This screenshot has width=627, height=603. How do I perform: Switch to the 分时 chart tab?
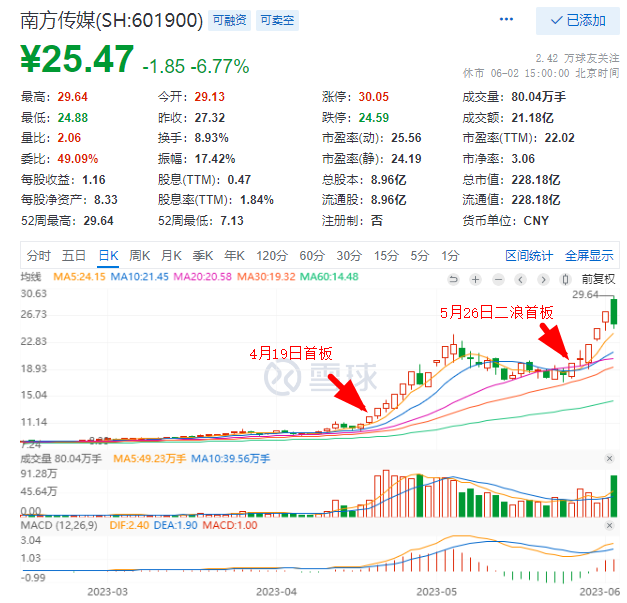[38, 256]
